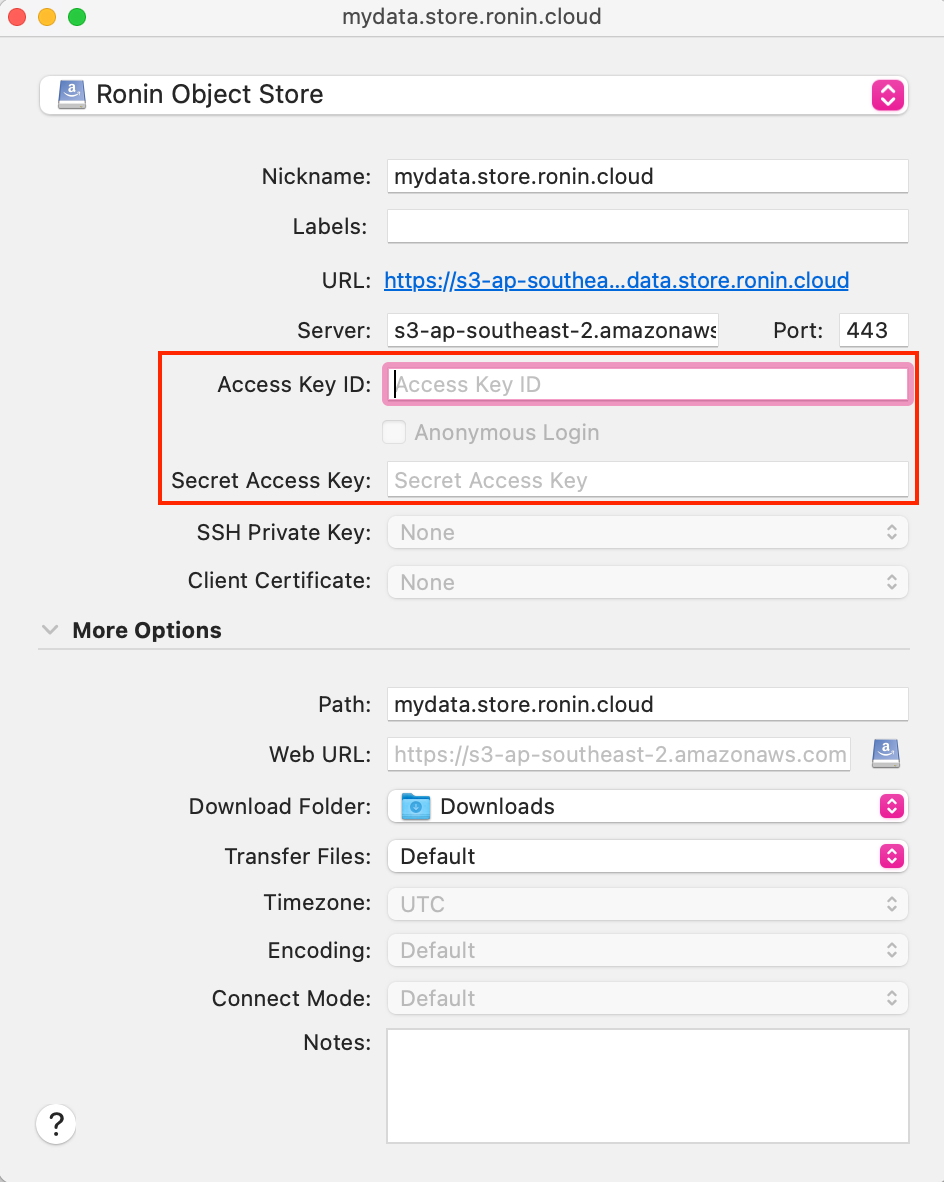Click the More Options heading text

pos(147,630)
